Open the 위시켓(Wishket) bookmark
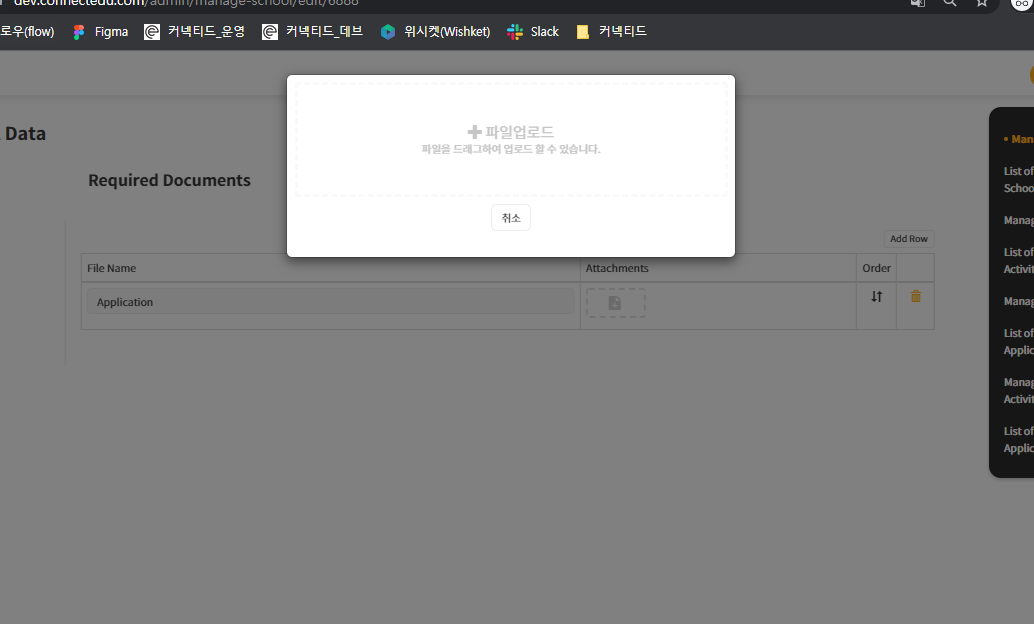The height and width of the screenshot is (624, 1034). pos(435,32)
